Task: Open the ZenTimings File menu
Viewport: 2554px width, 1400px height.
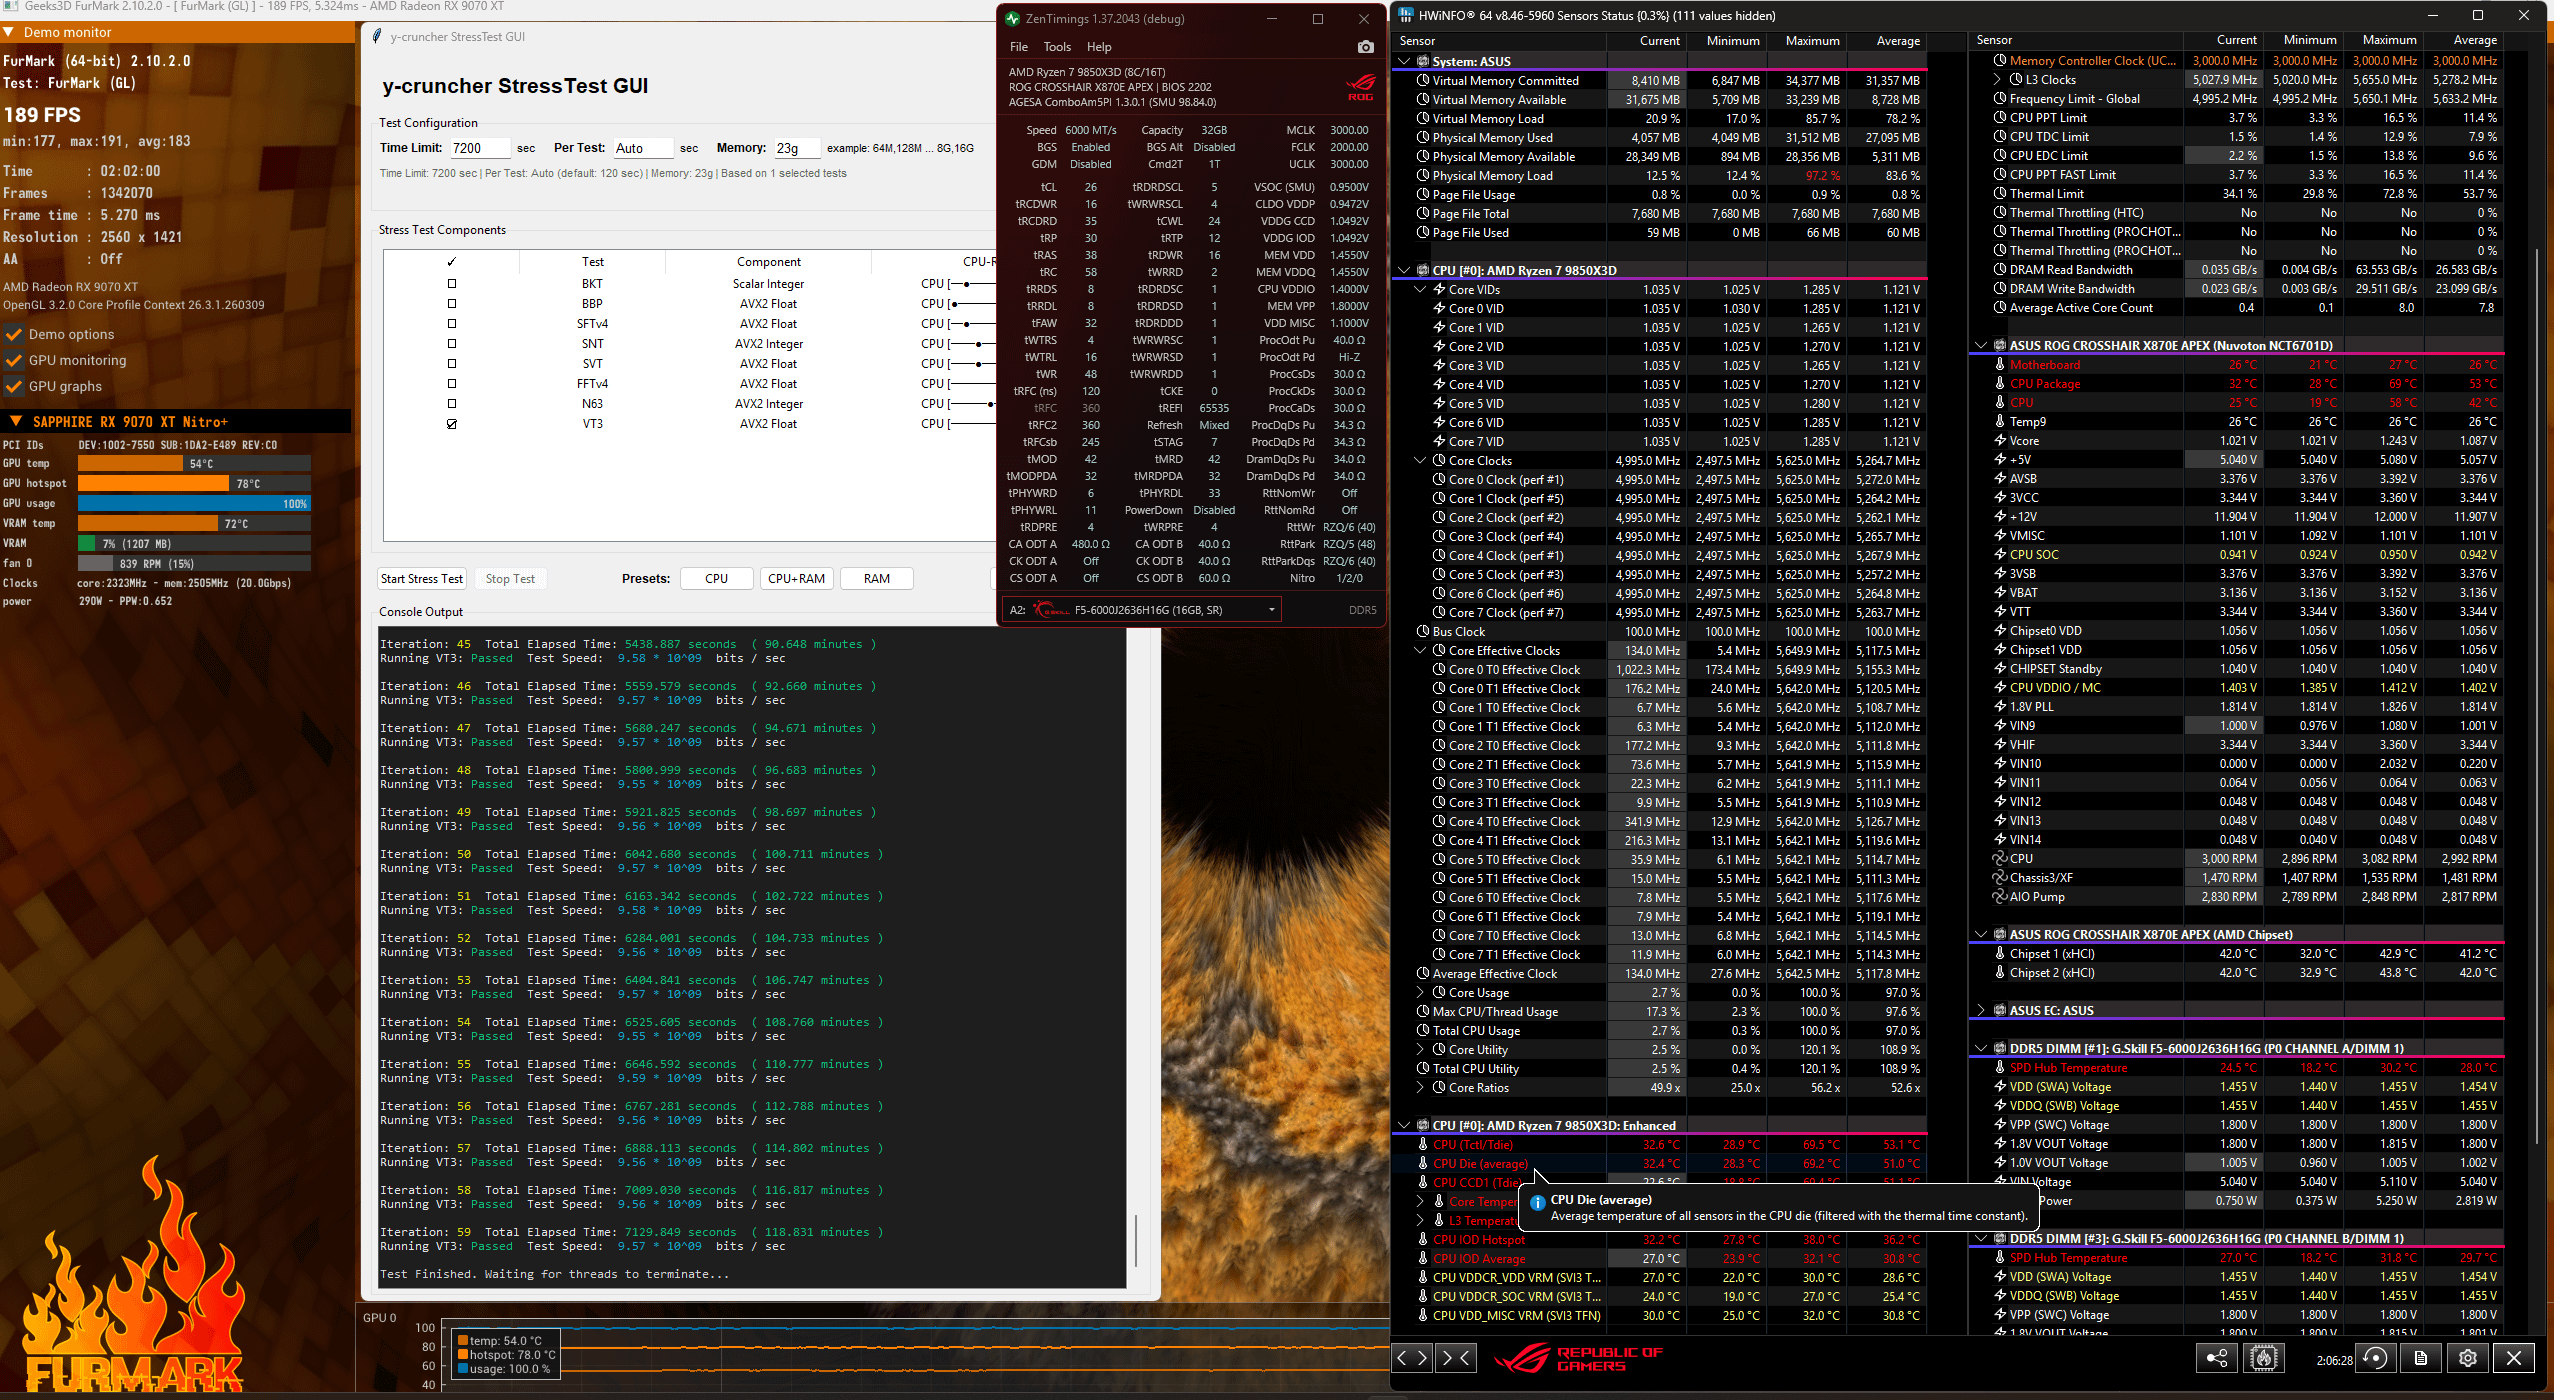Action: pyautogui.click(x=1018, y=47)
